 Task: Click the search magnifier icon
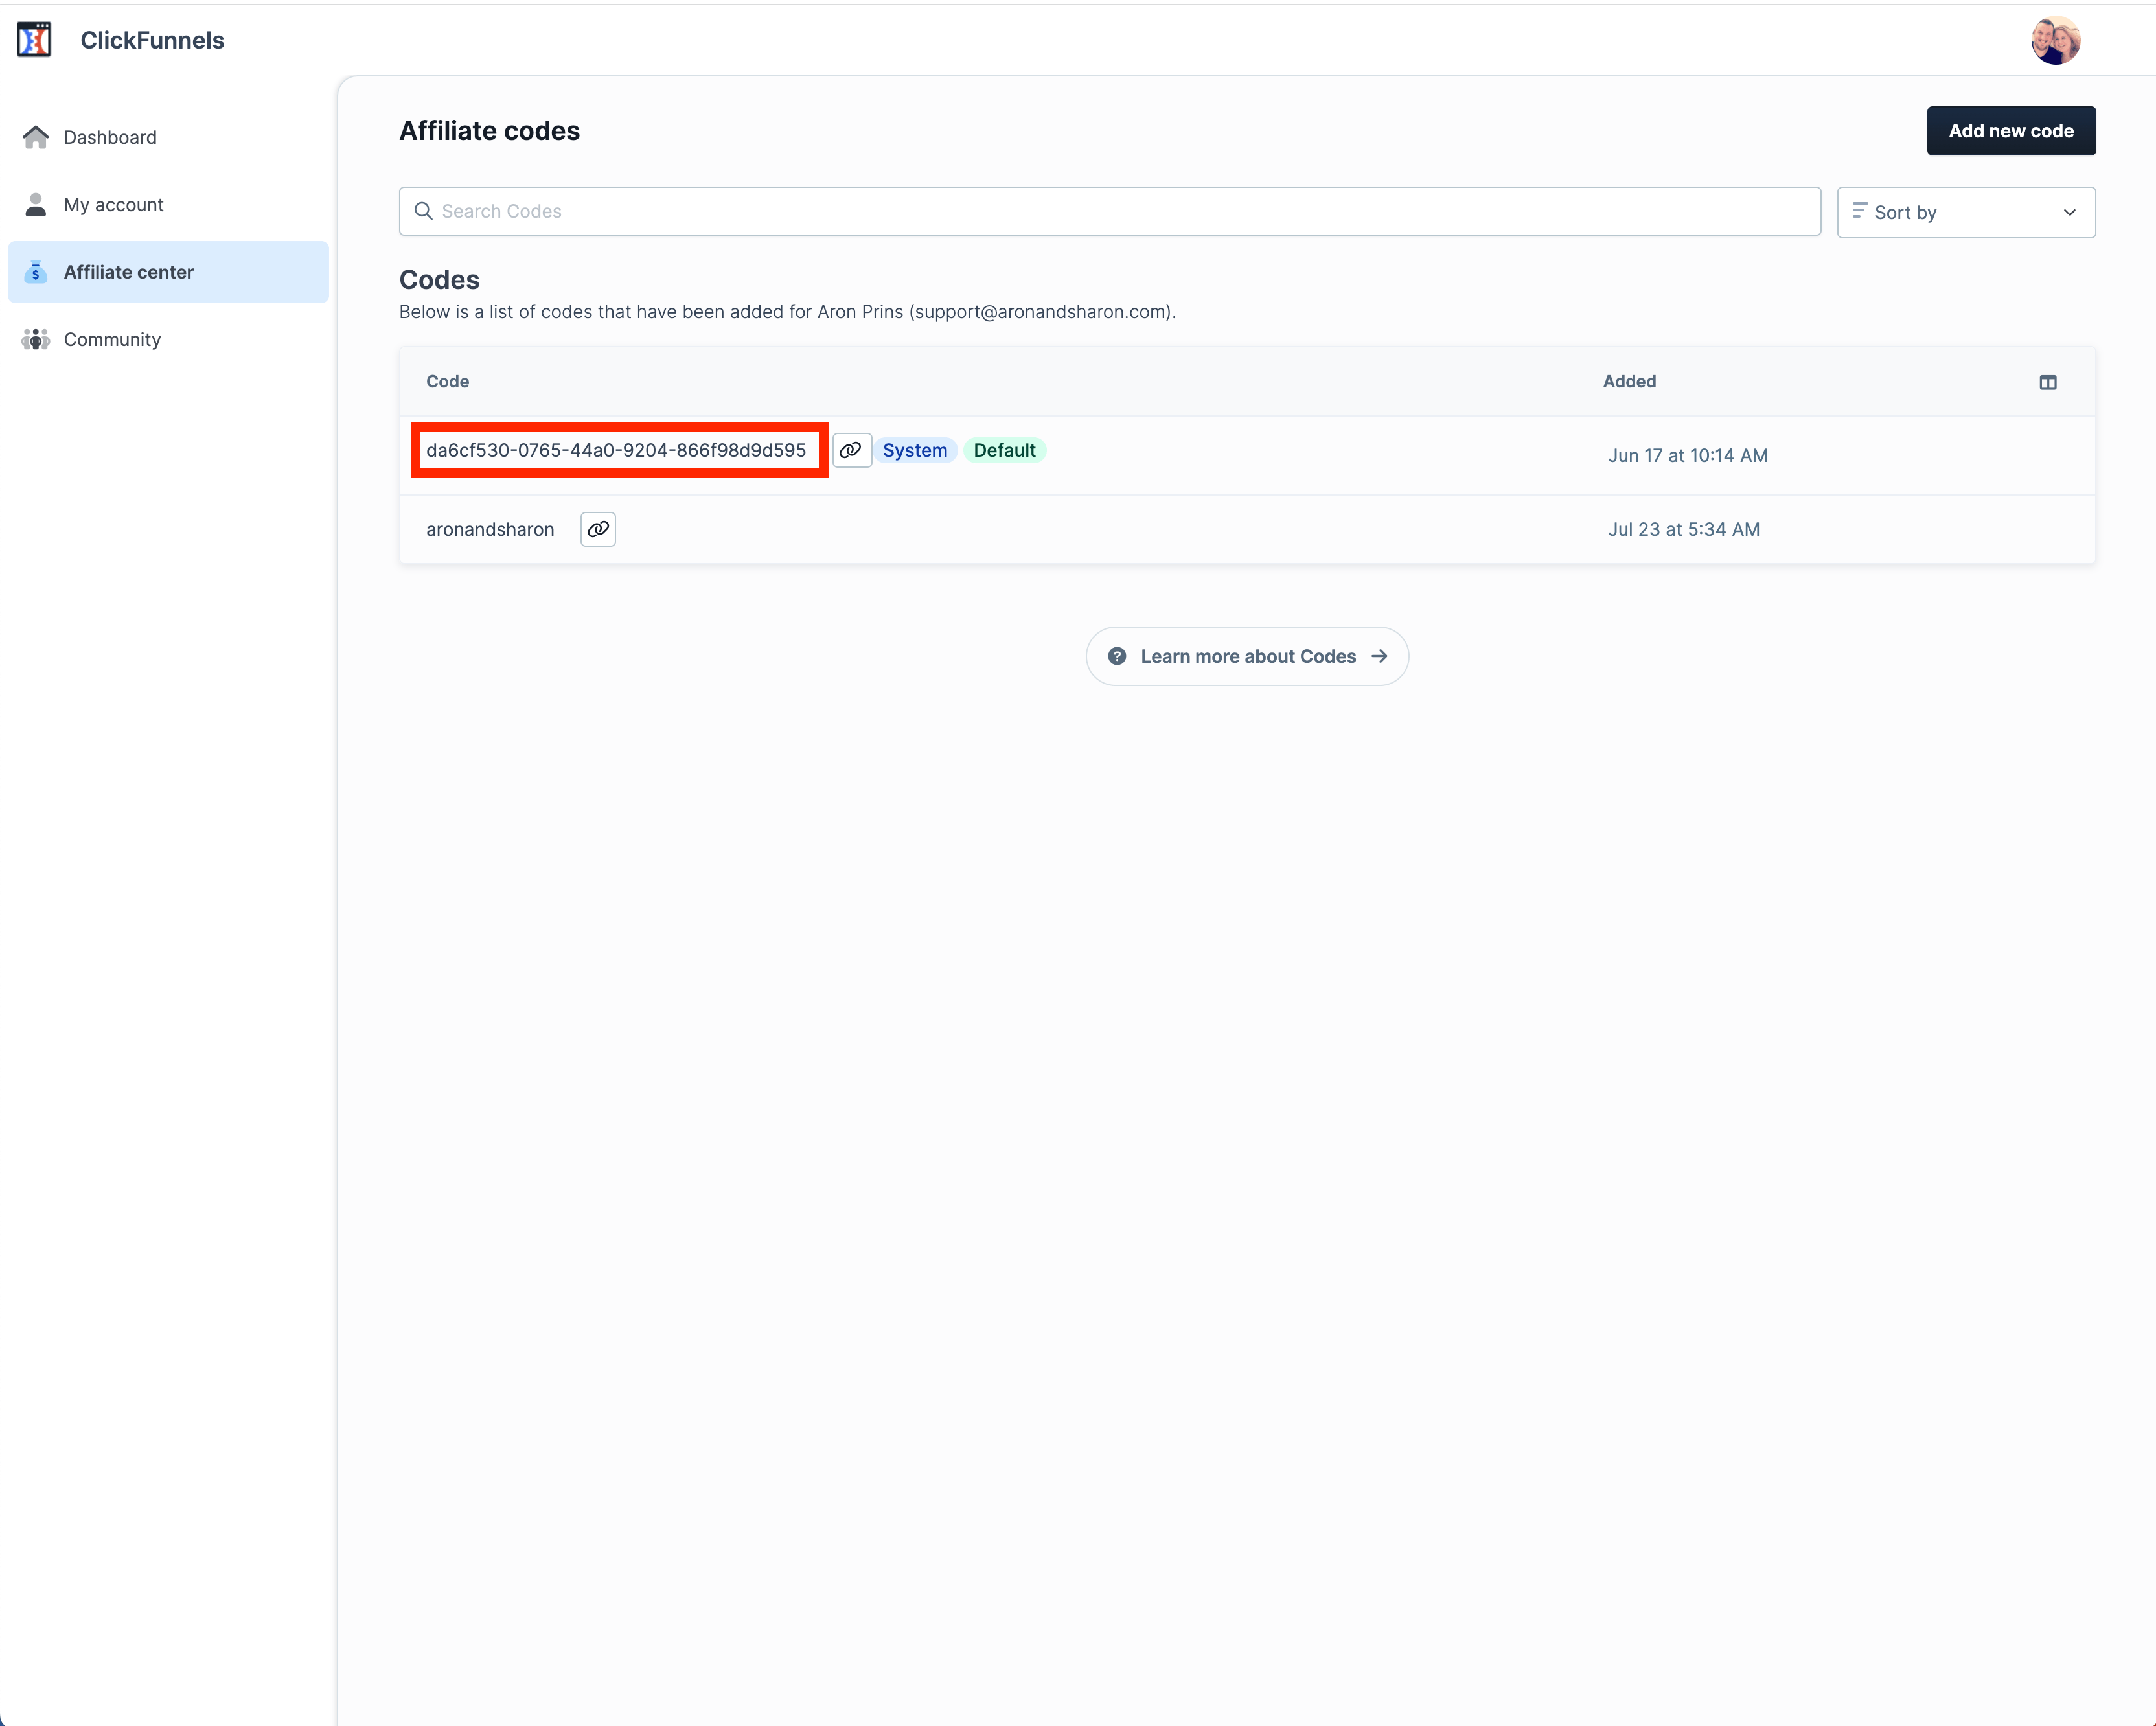[423, 211]
